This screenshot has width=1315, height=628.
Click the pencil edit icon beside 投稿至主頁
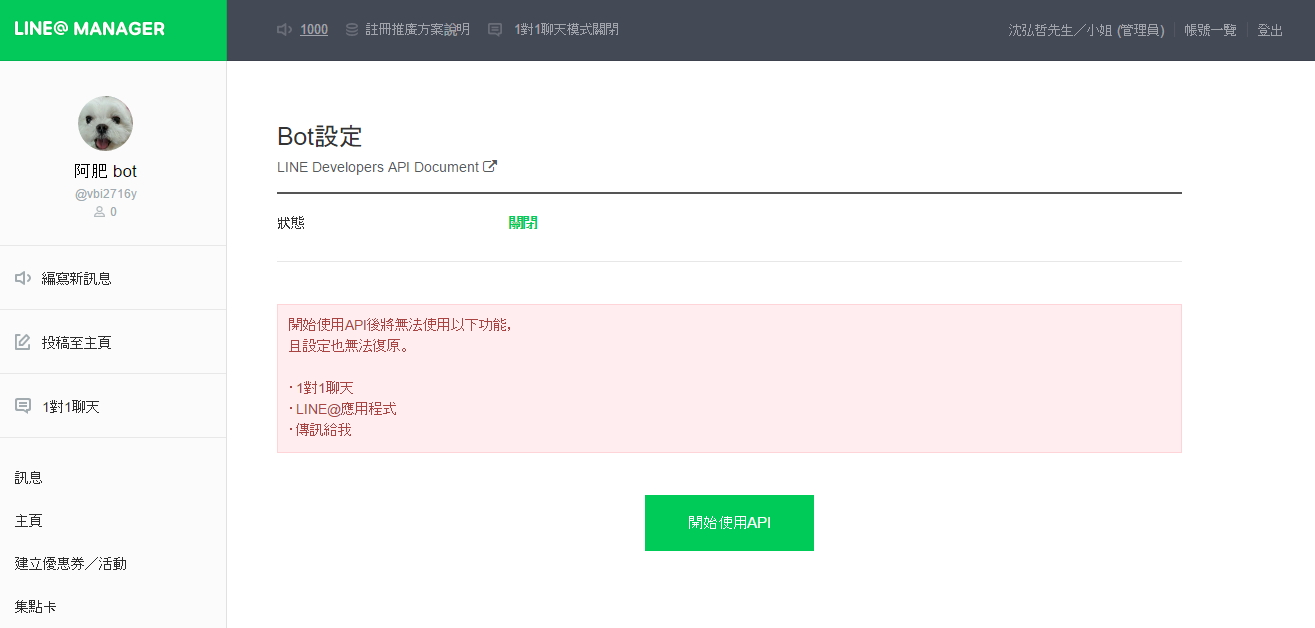pyautogui.click(x=23, y=342)
